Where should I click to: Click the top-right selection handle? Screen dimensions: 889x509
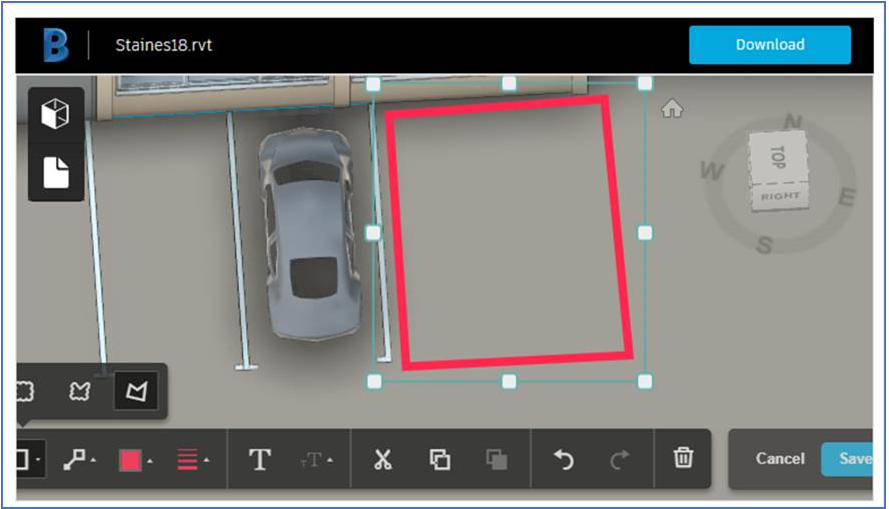click(645, 84)
